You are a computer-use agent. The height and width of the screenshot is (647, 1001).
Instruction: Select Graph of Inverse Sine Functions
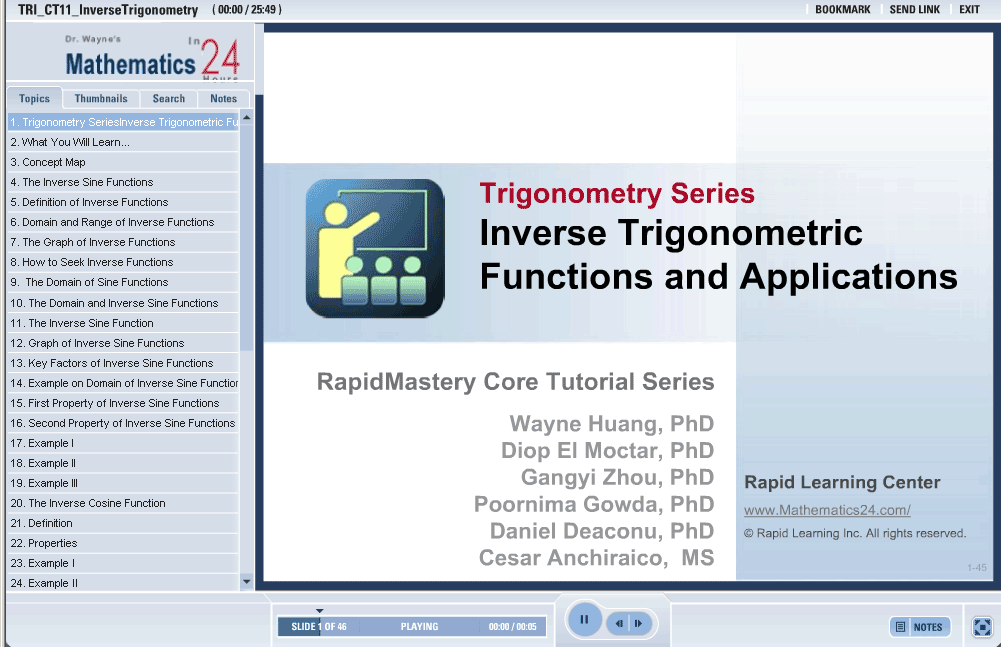[x=123, y=343]
